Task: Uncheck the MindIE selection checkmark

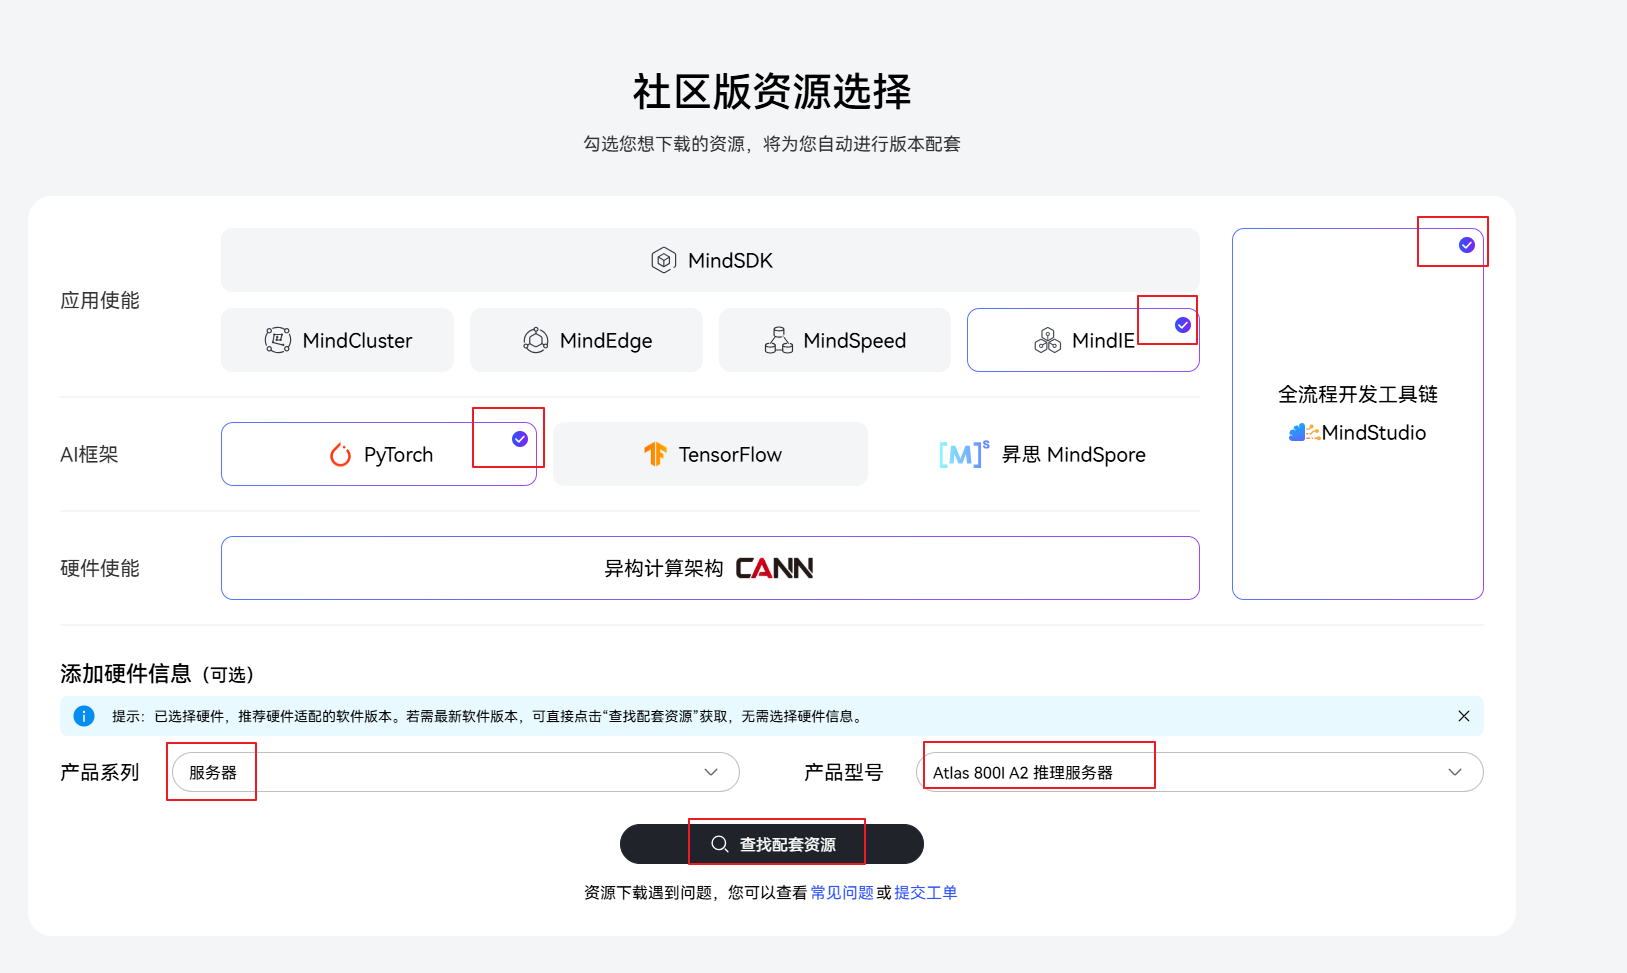Action: (1183, 325)
